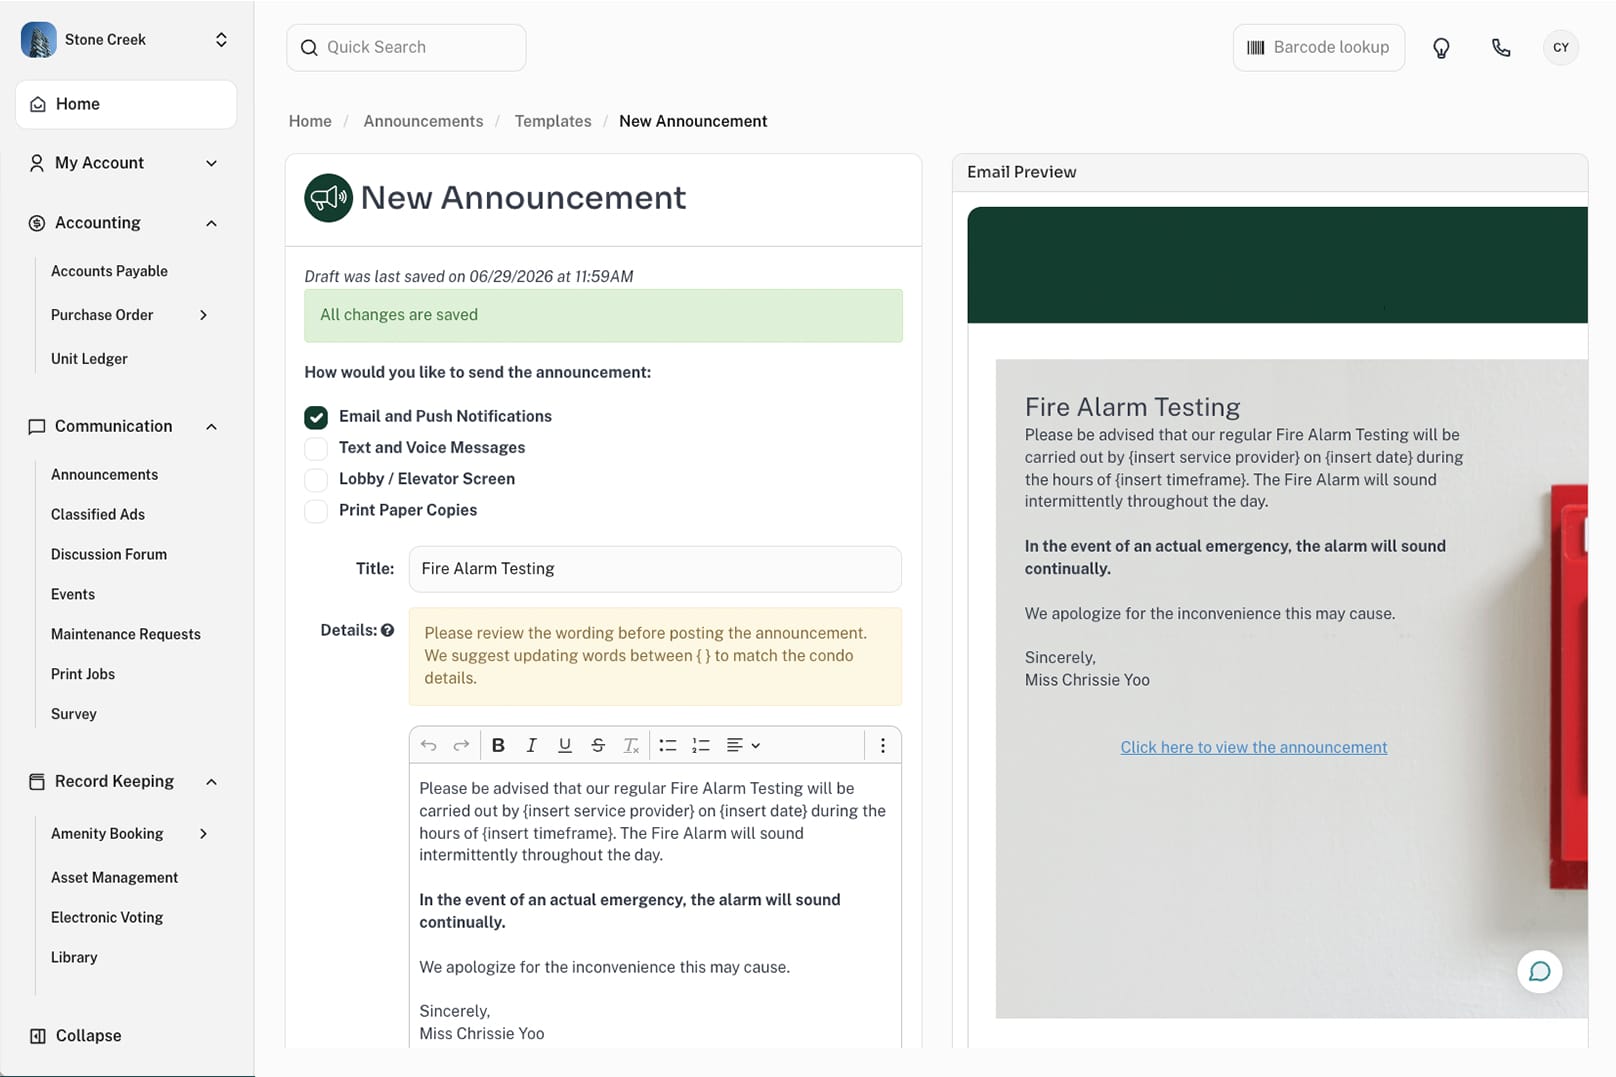
Task: Open Announcements in the sidebar
Action: tap(104, 474)
